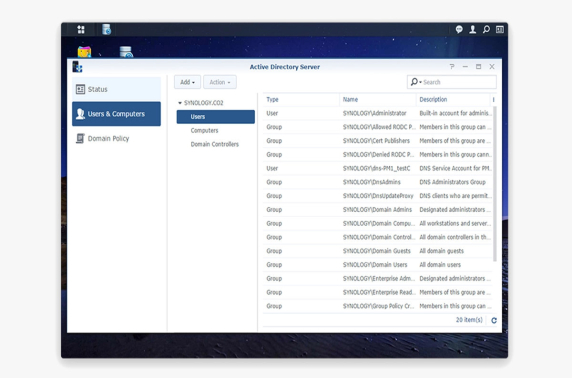
Task: Select Users in the domain tree
Action: pyautogui.click(x=216, y=117)
